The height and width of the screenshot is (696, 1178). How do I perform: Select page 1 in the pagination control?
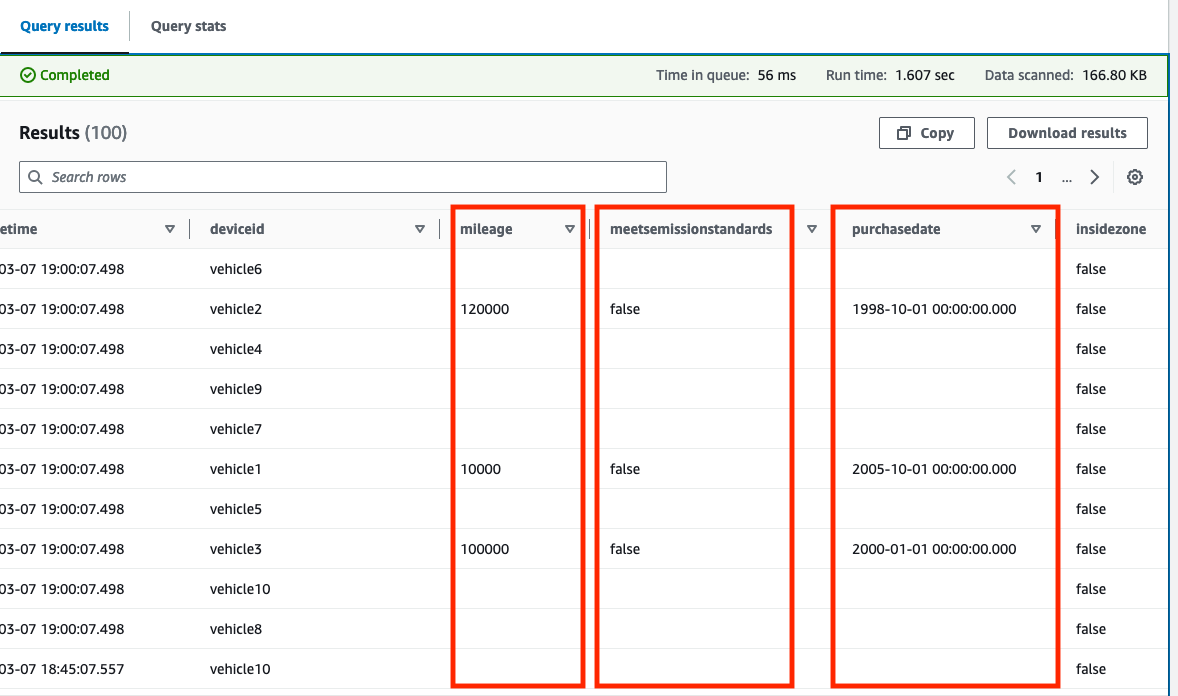point(1038,176)
